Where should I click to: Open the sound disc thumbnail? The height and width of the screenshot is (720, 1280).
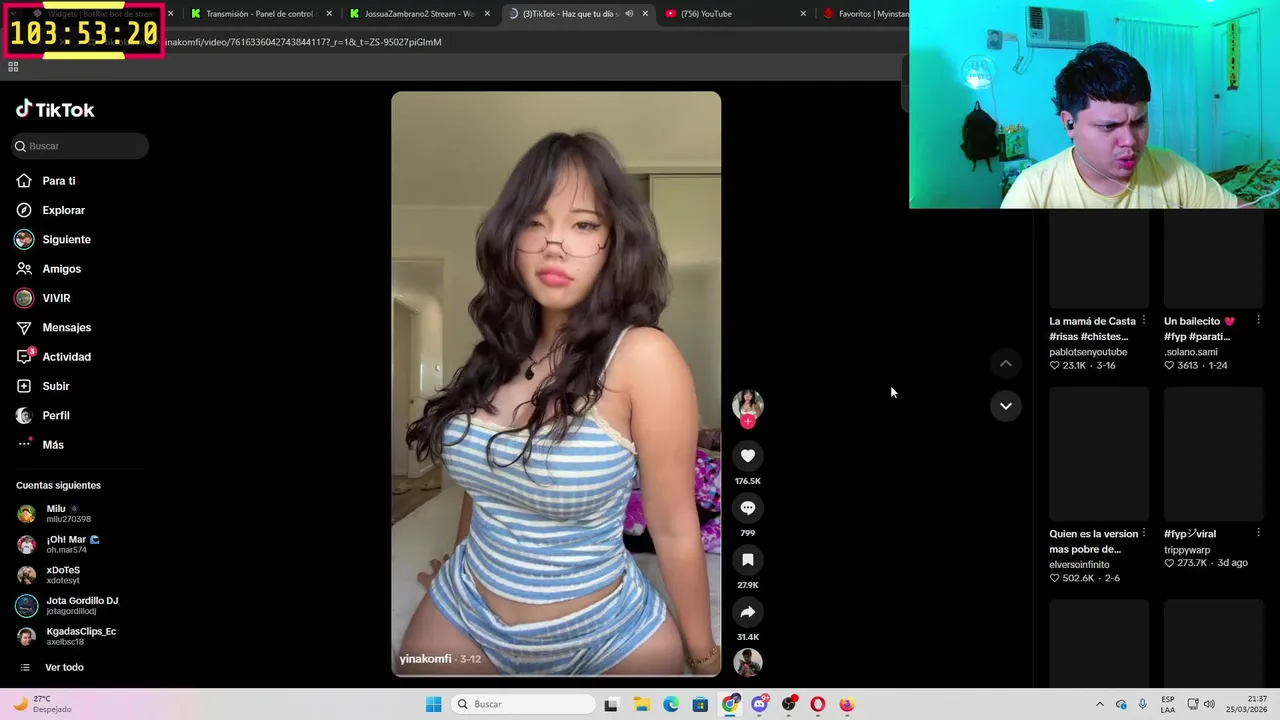(x=747, y=662)
